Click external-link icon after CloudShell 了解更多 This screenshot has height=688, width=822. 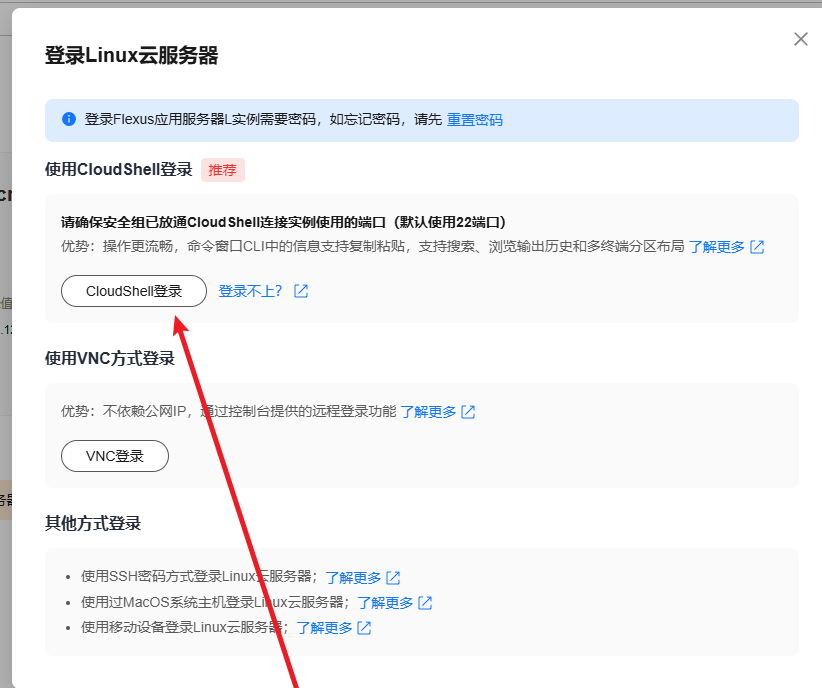pos(757,246)
